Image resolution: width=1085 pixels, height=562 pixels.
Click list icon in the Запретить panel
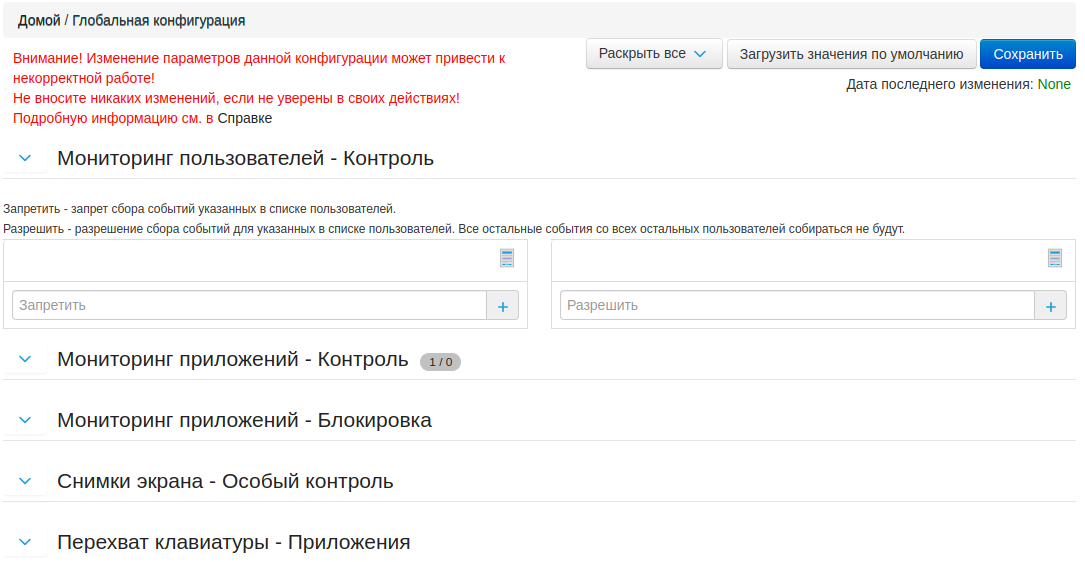coord(507,258)
